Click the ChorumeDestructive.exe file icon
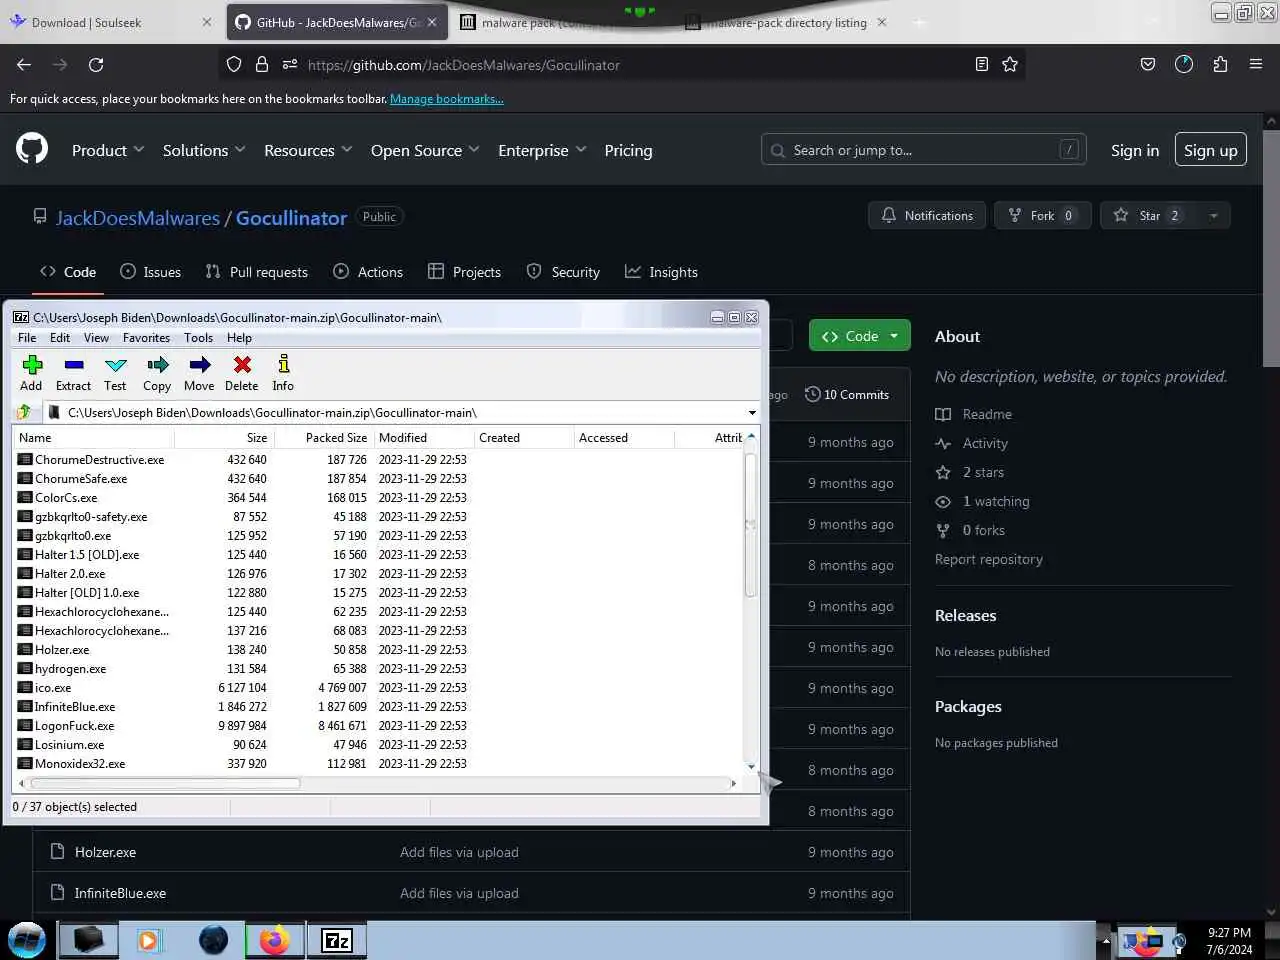The image size is (1280, 960). pyautogui.click(x=25, y=460)
